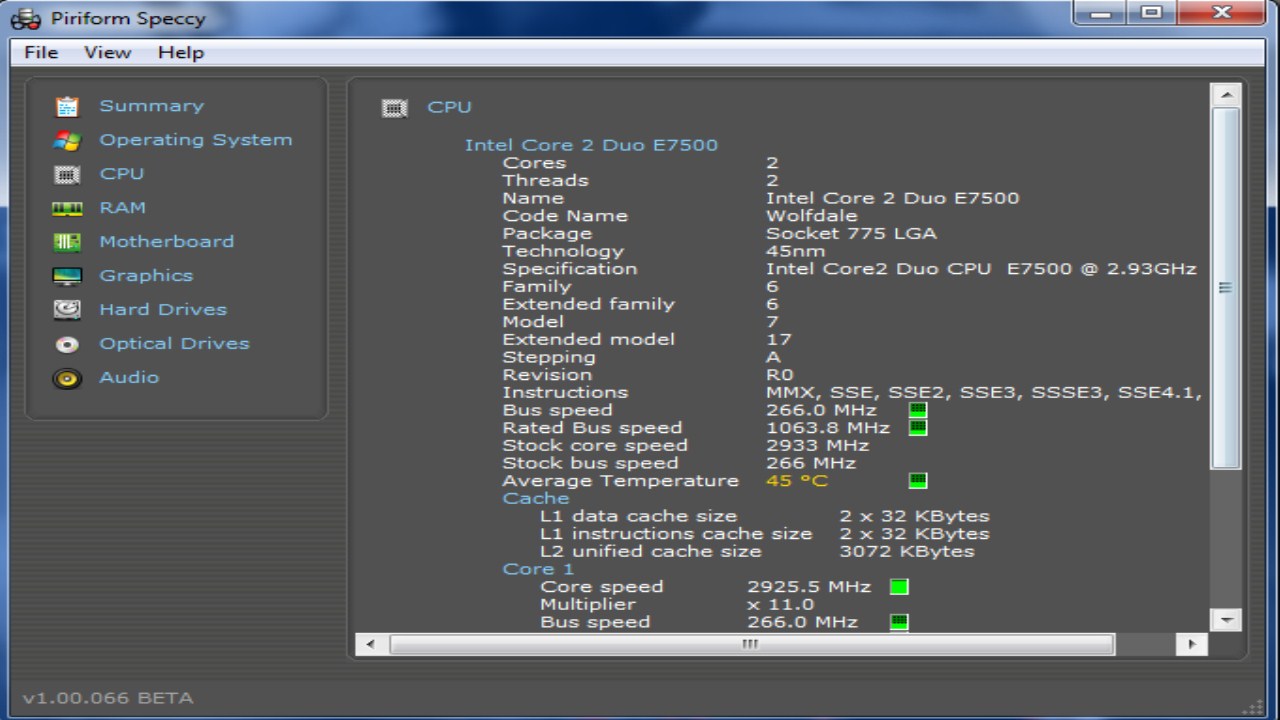Go to the Summary section

click(151, 106)
